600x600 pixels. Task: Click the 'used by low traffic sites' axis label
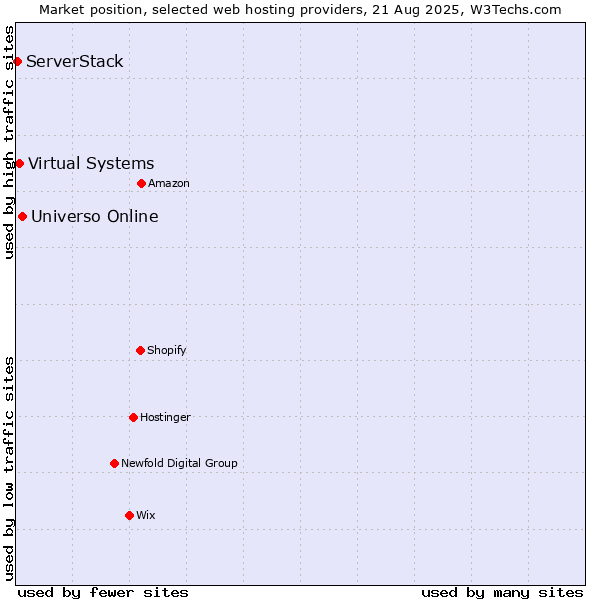(x=9, y=469)
